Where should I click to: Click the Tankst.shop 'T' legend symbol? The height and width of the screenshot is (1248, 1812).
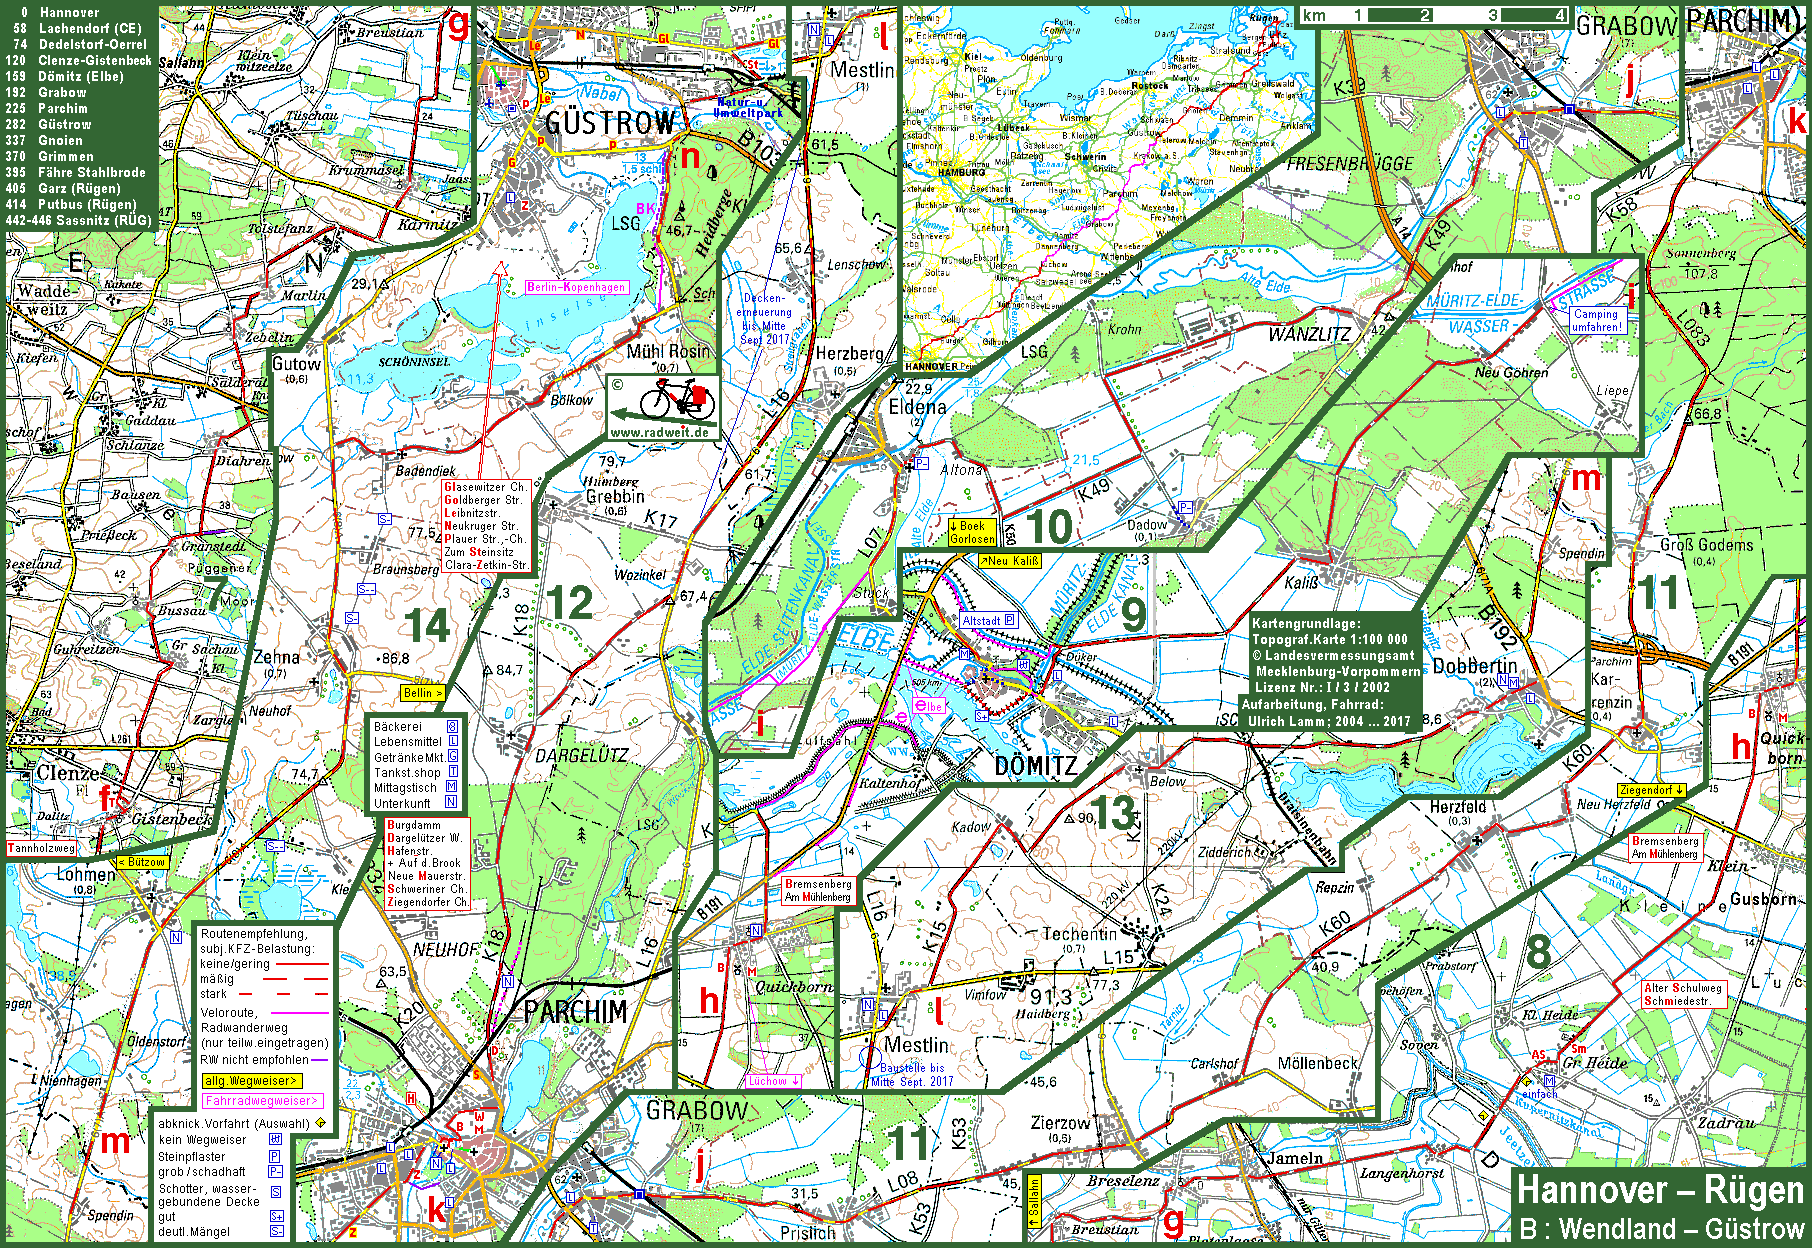452,771
